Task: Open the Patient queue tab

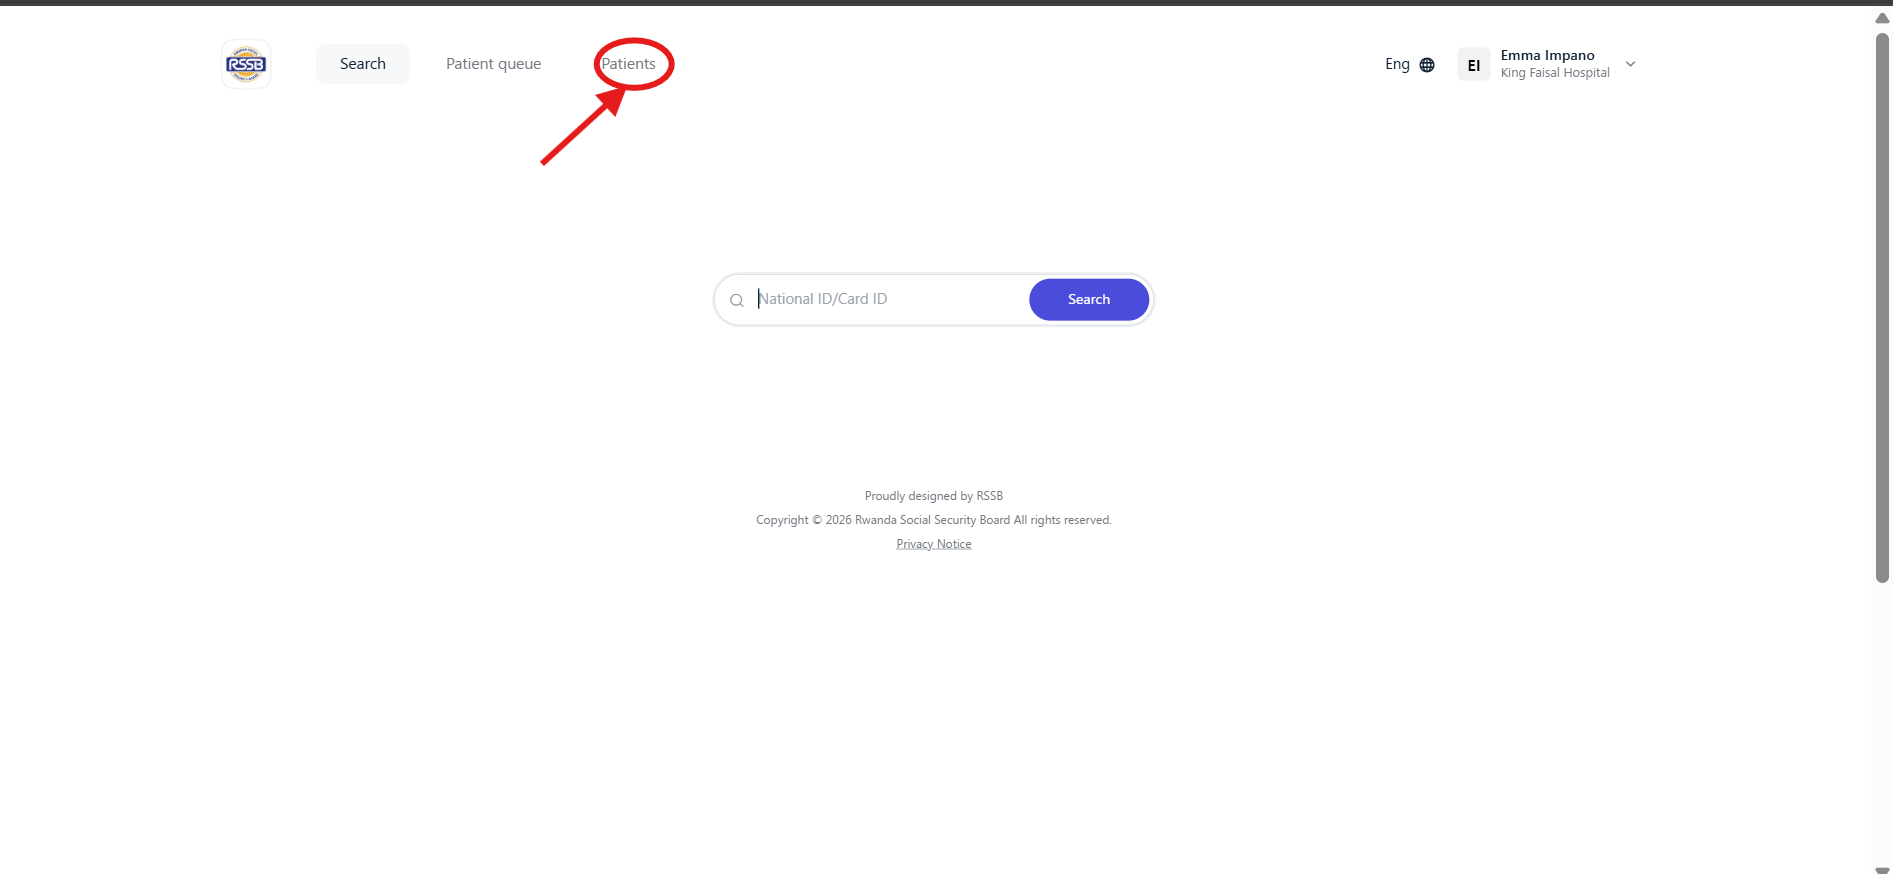Action: (493, 64)
